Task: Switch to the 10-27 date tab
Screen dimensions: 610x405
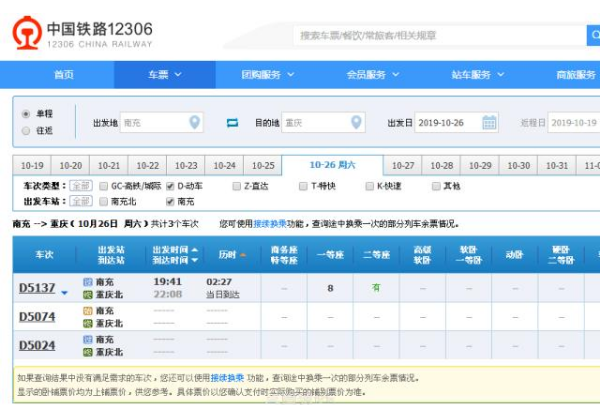Action: tap(403, 166)
